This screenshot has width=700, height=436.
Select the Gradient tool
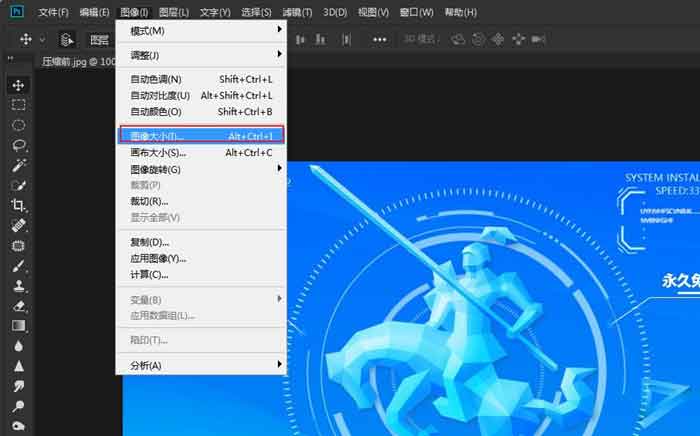click(18, 326)
